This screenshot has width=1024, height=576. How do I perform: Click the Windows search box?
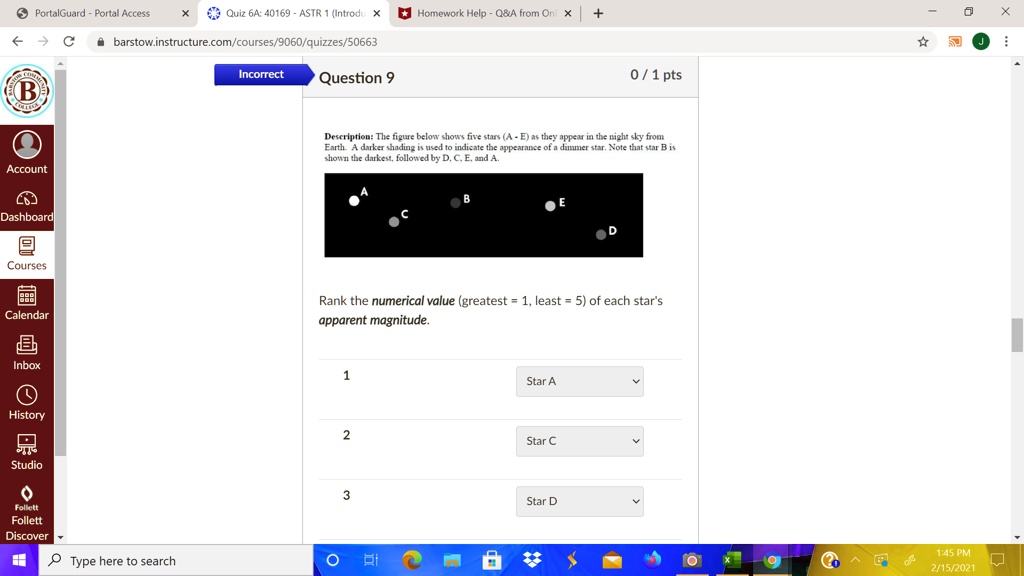coord(176,560)
